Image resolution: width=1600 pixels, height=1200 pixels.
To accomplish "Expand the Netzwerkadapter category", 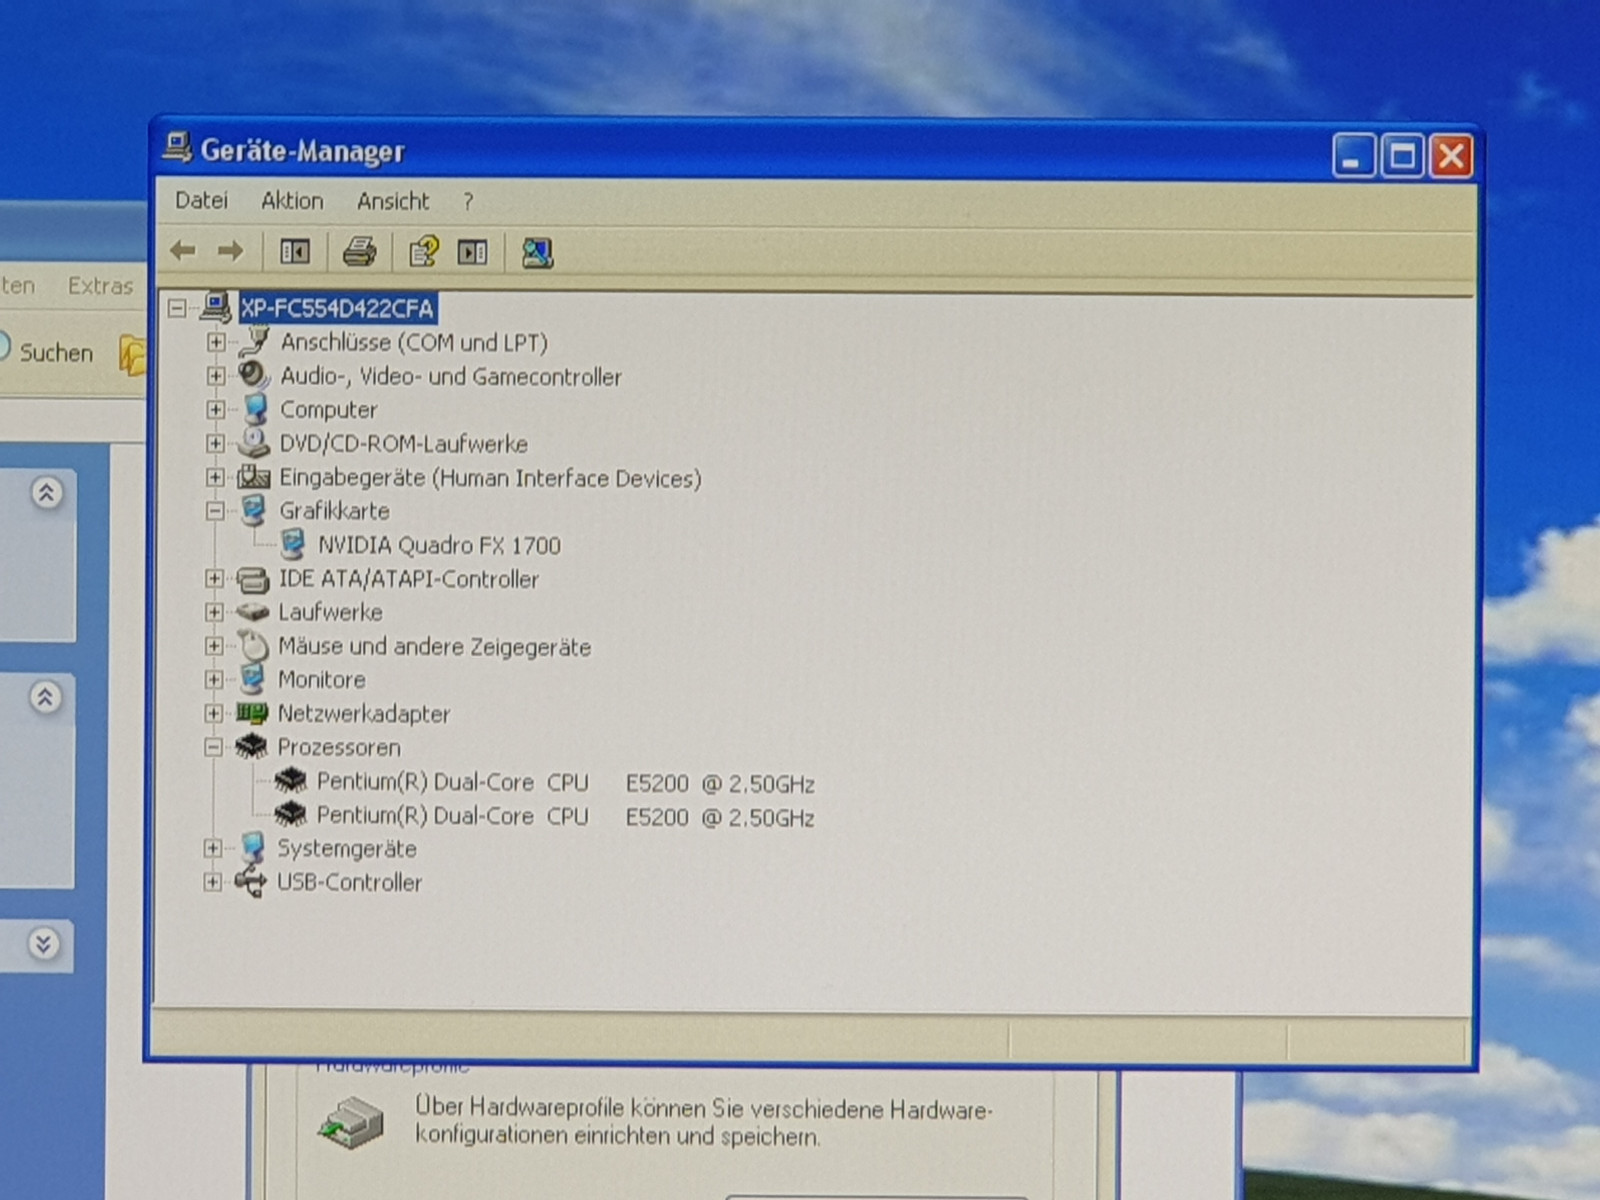I will click(213, 713).
